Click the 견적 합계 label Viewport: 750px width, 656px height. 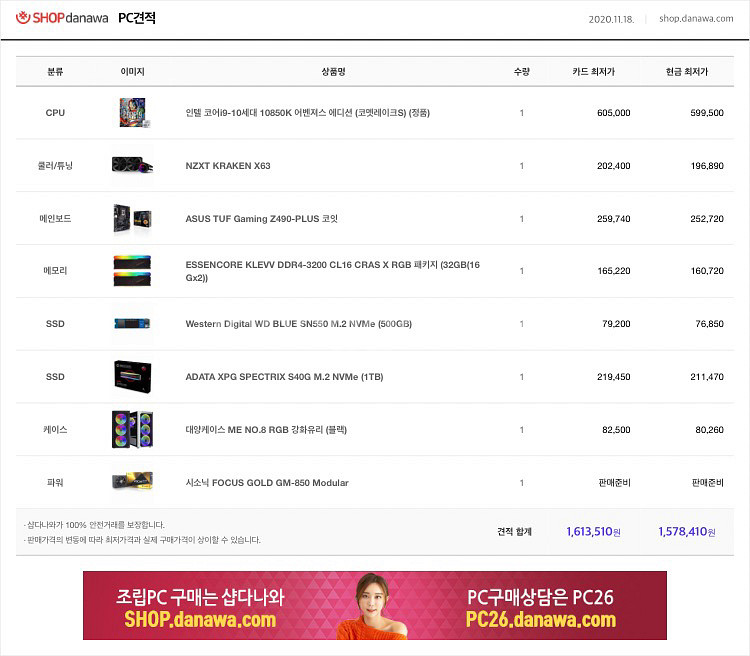point(514,532)
